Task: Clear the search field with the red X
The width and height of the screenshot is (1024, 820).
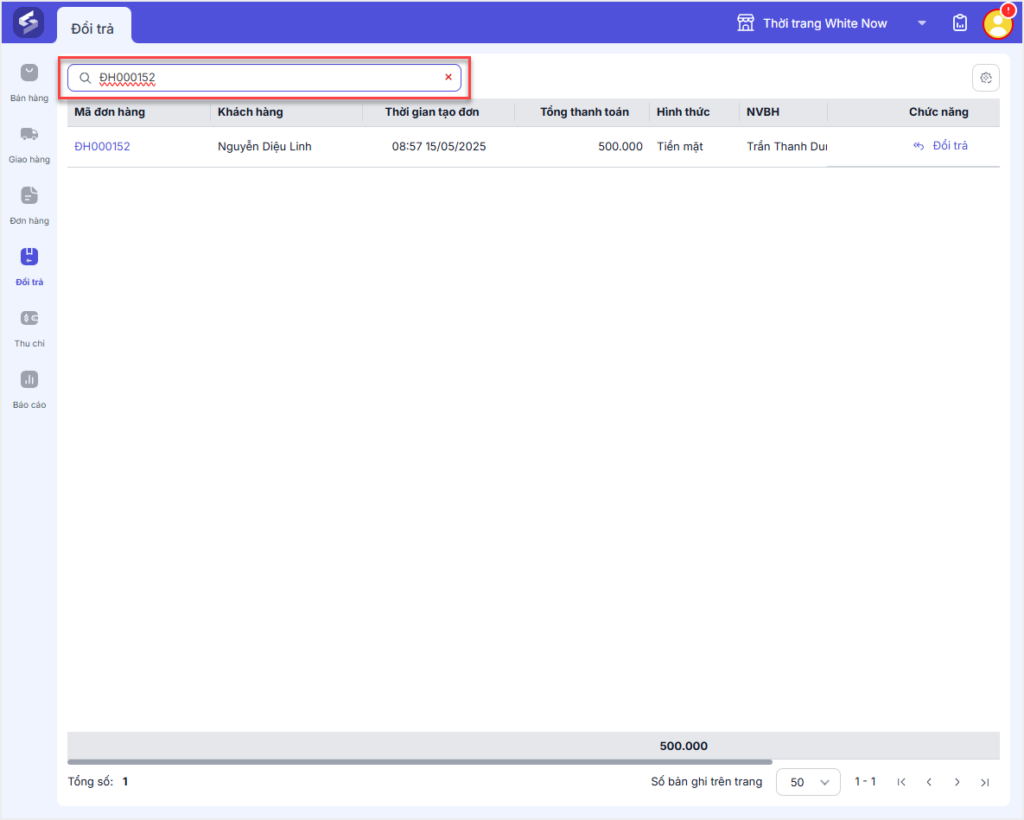Action: 448,77
